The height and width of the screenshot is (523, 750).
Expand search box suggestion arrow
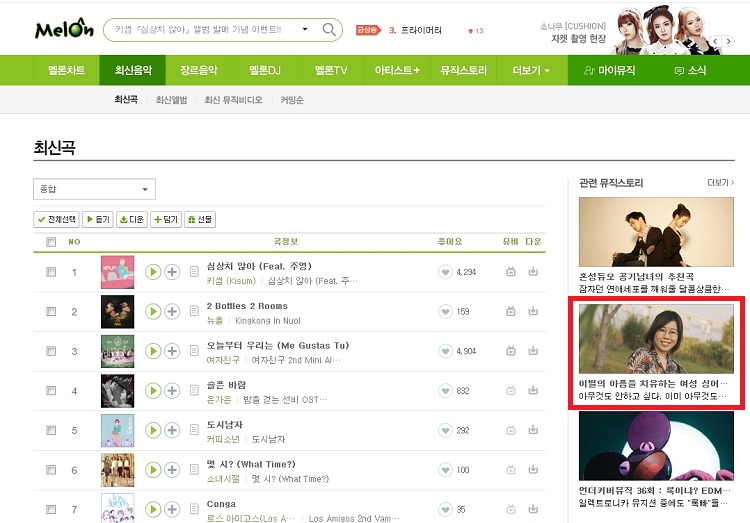[x=305, y=29]
